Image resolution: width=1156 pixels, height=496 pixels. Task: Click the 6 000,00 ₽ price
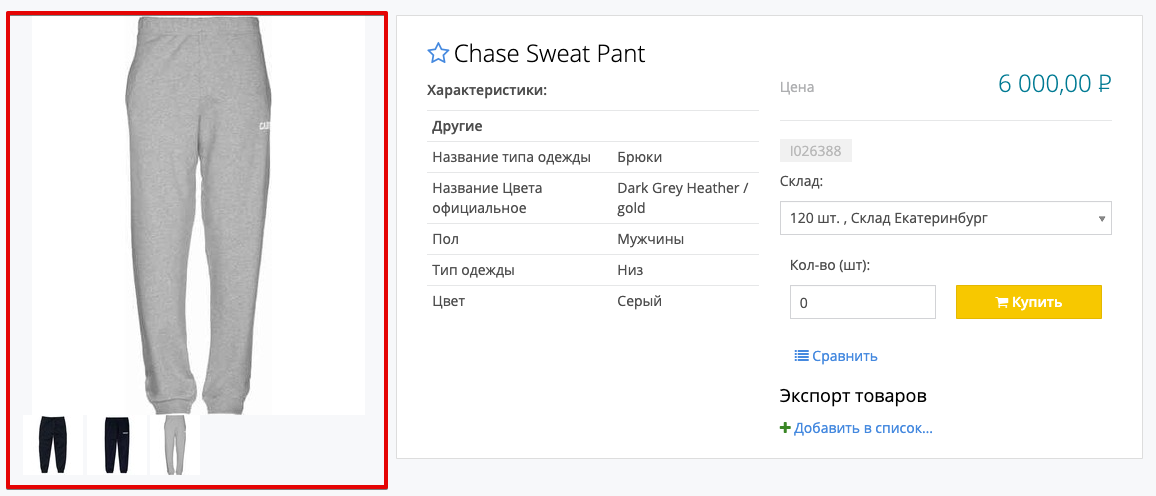(x=1054, y=84)
